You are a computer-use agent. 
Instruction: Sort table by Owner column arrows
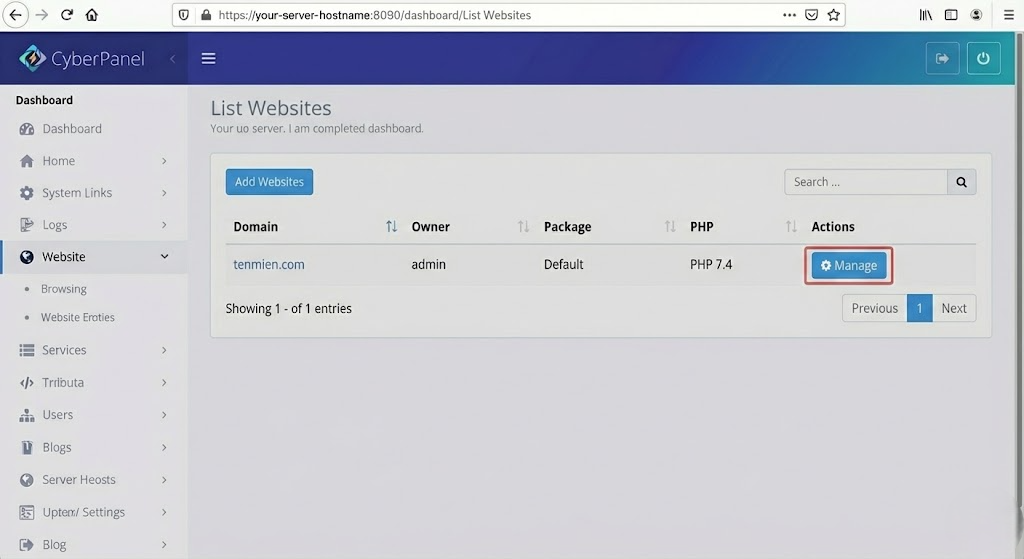pyautogui.click(x=523, y=227)
